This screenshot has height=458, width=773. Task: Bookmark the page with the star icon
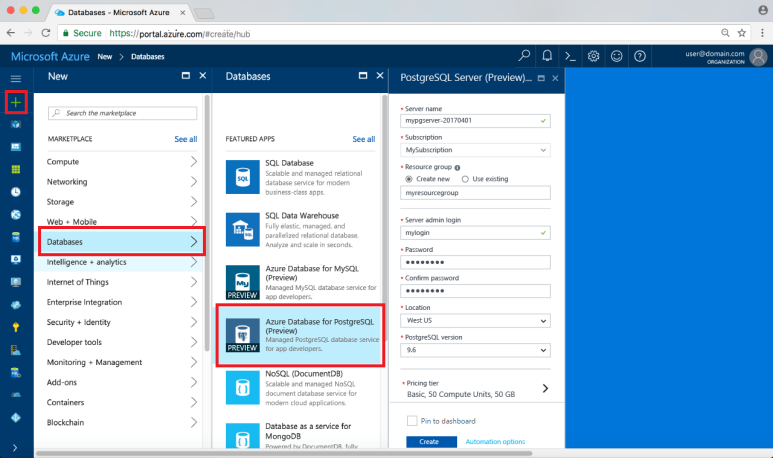tap(741, 33)
